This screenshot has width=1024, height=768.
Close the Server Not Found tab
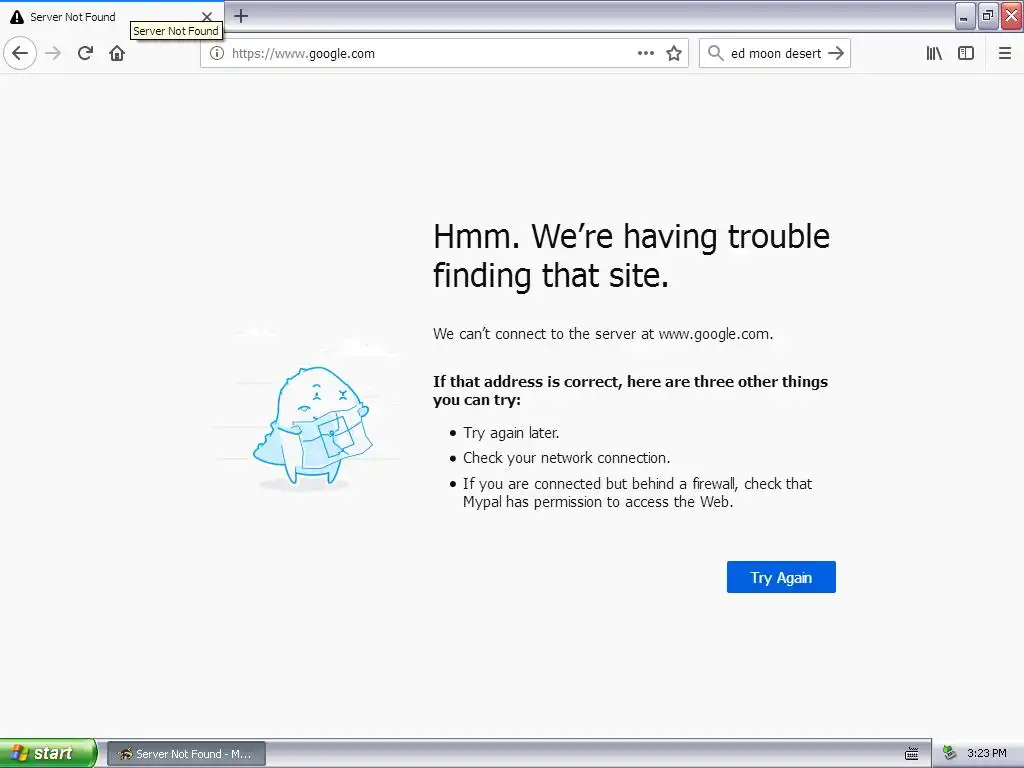[206, 16]
